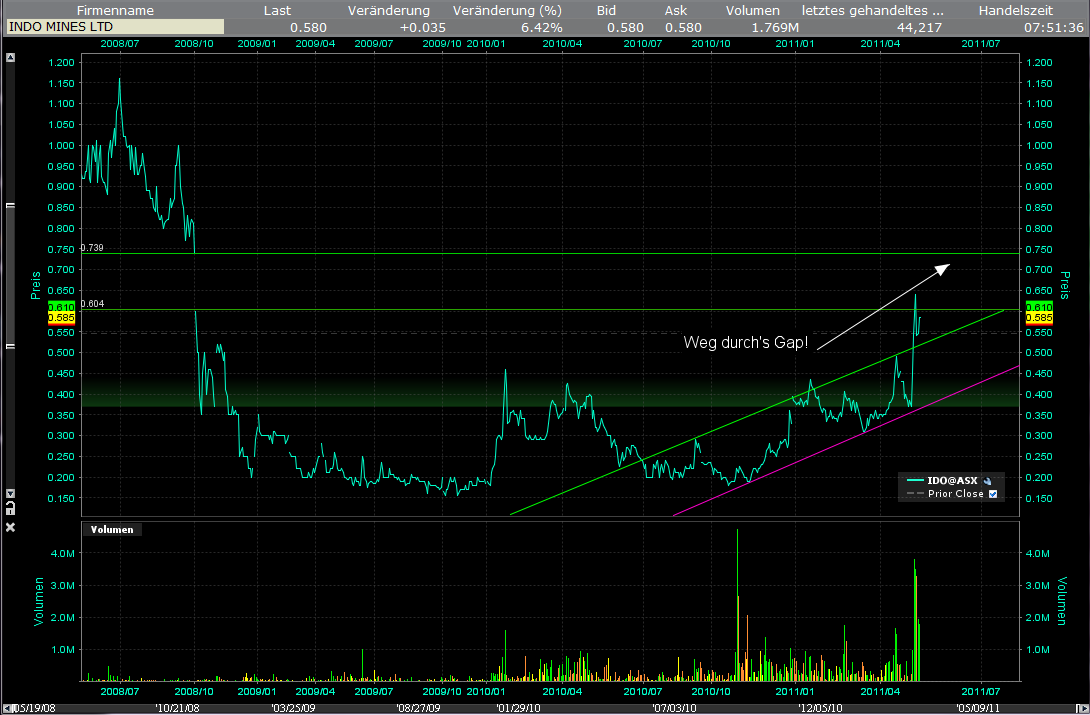Click the 0.739 horizontal line label
Image resolution: width=1090 pixels, height=715 pixels.
click(x=92, y=247)
